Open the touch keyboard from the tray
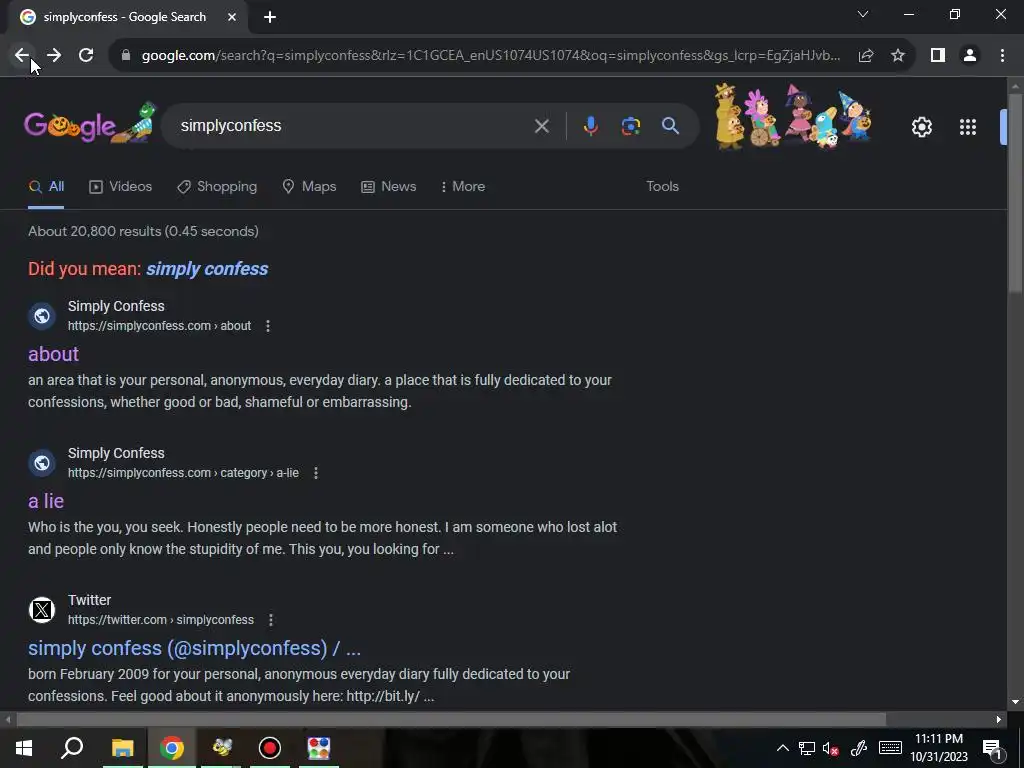 pyautogui.click(x=890, y=748)
